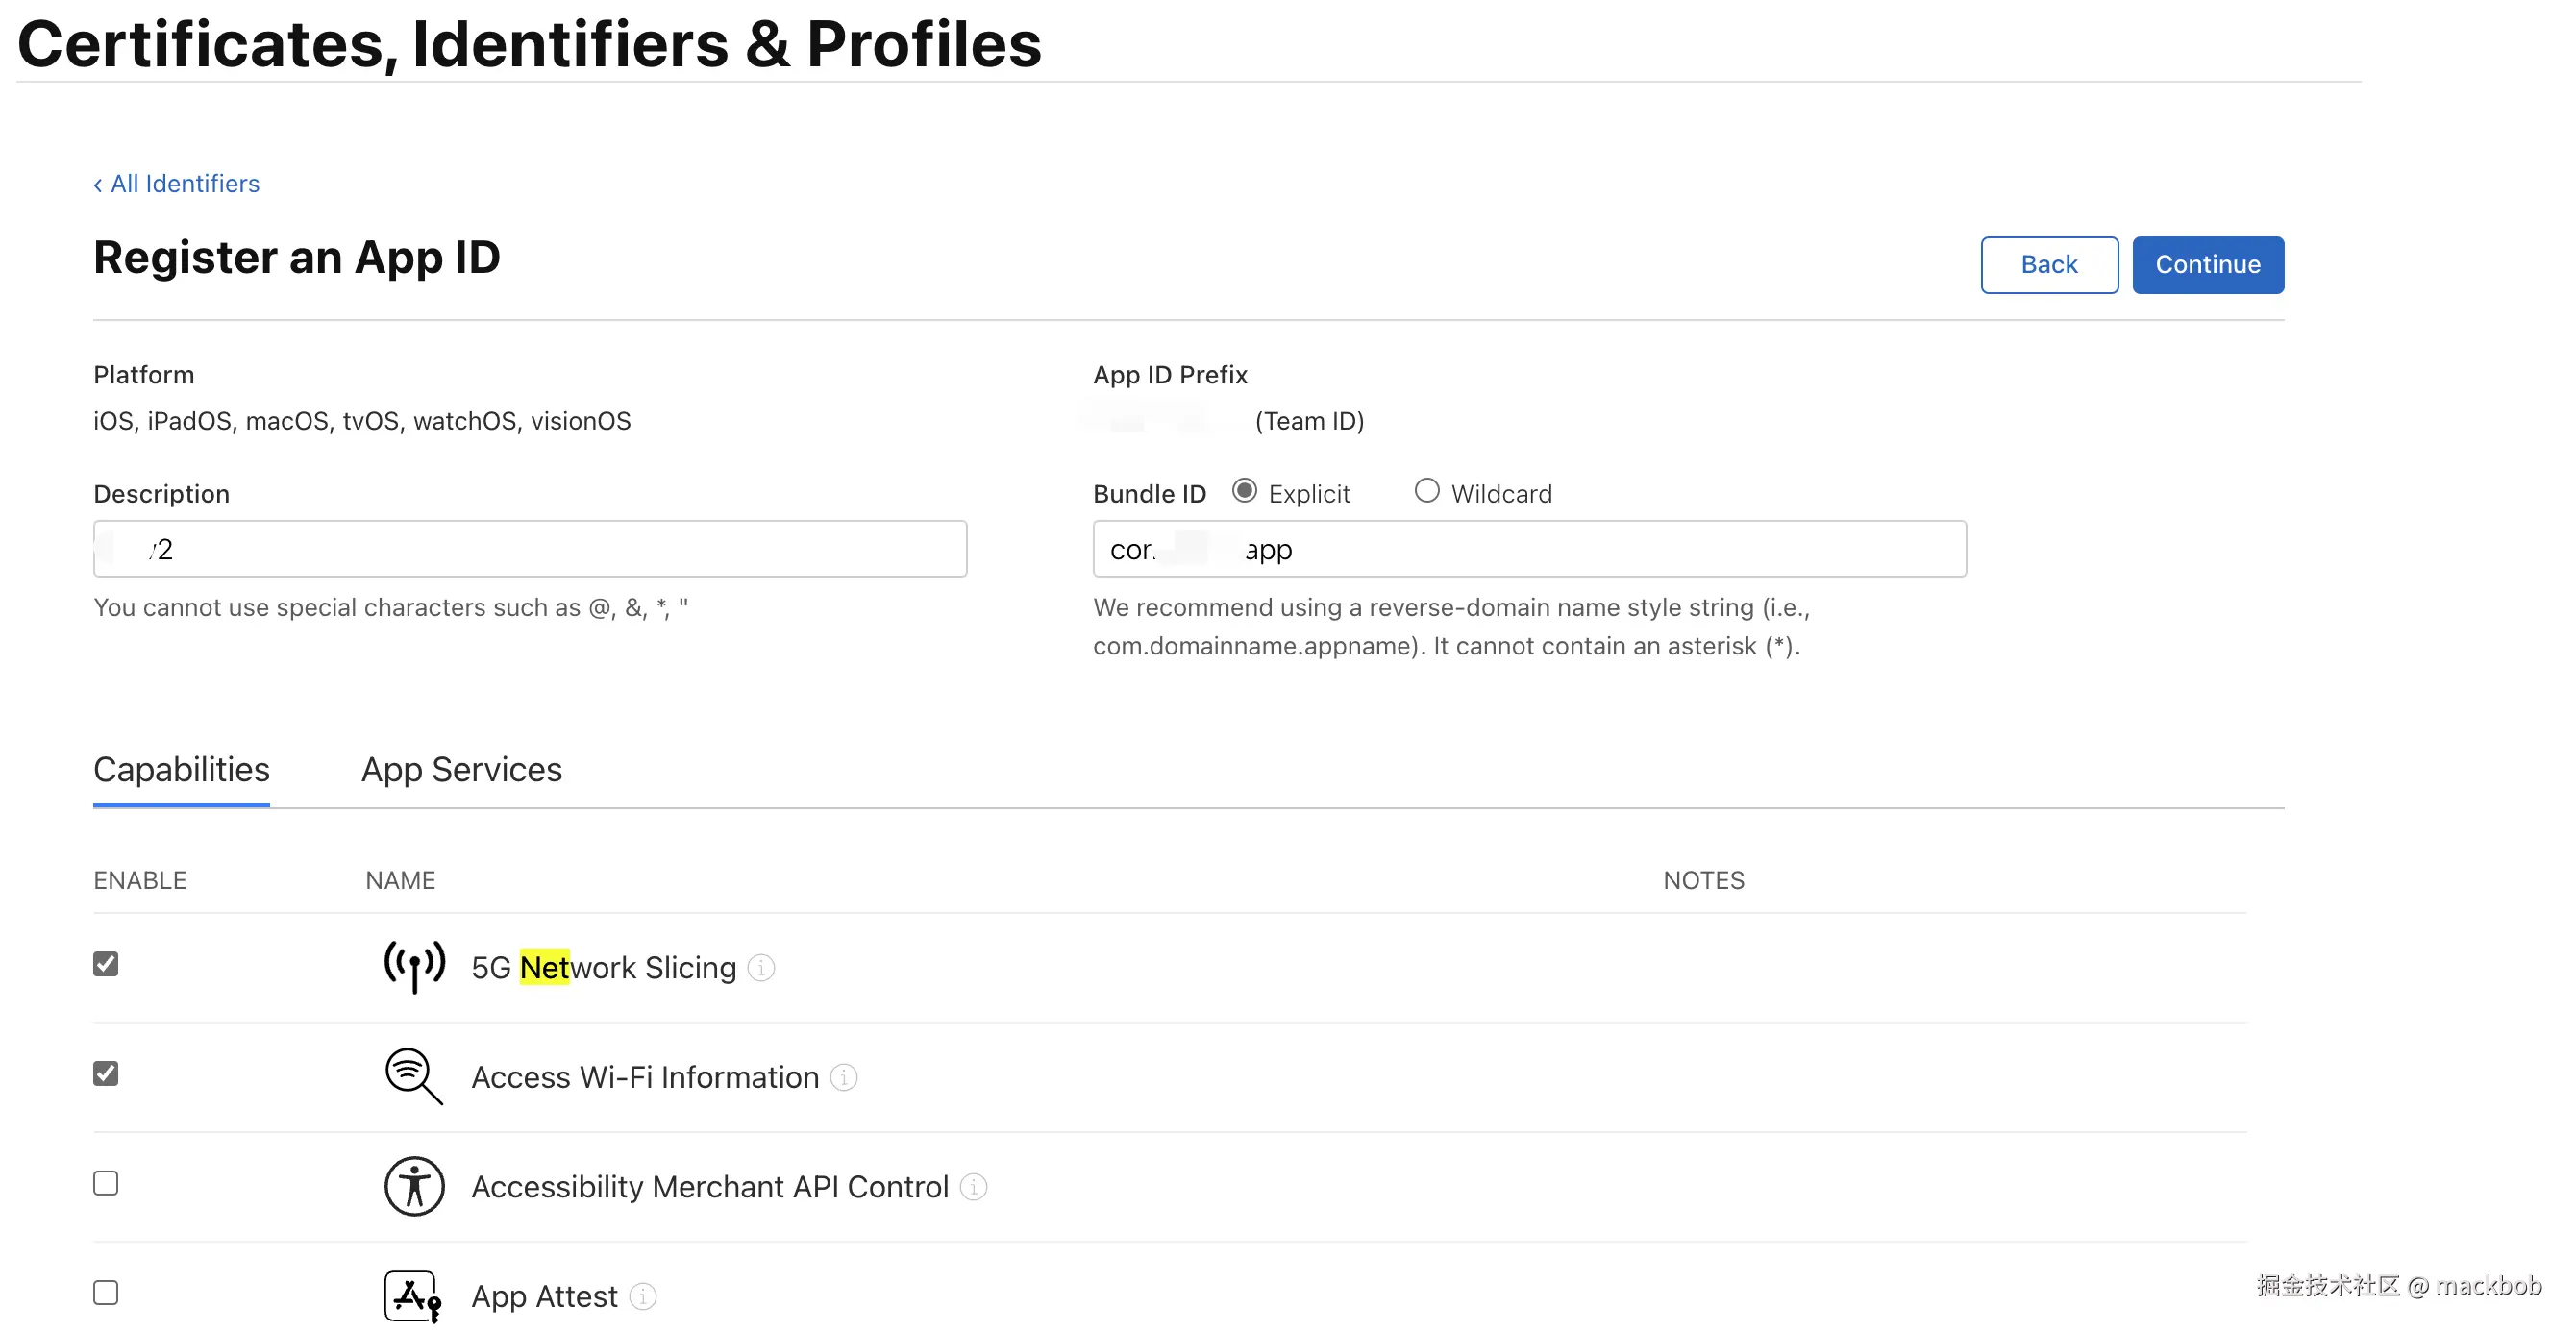Switch to the App Services tab
Image resolution: width=2576 pixels, height=1332 pixels.
pos(461,769)
